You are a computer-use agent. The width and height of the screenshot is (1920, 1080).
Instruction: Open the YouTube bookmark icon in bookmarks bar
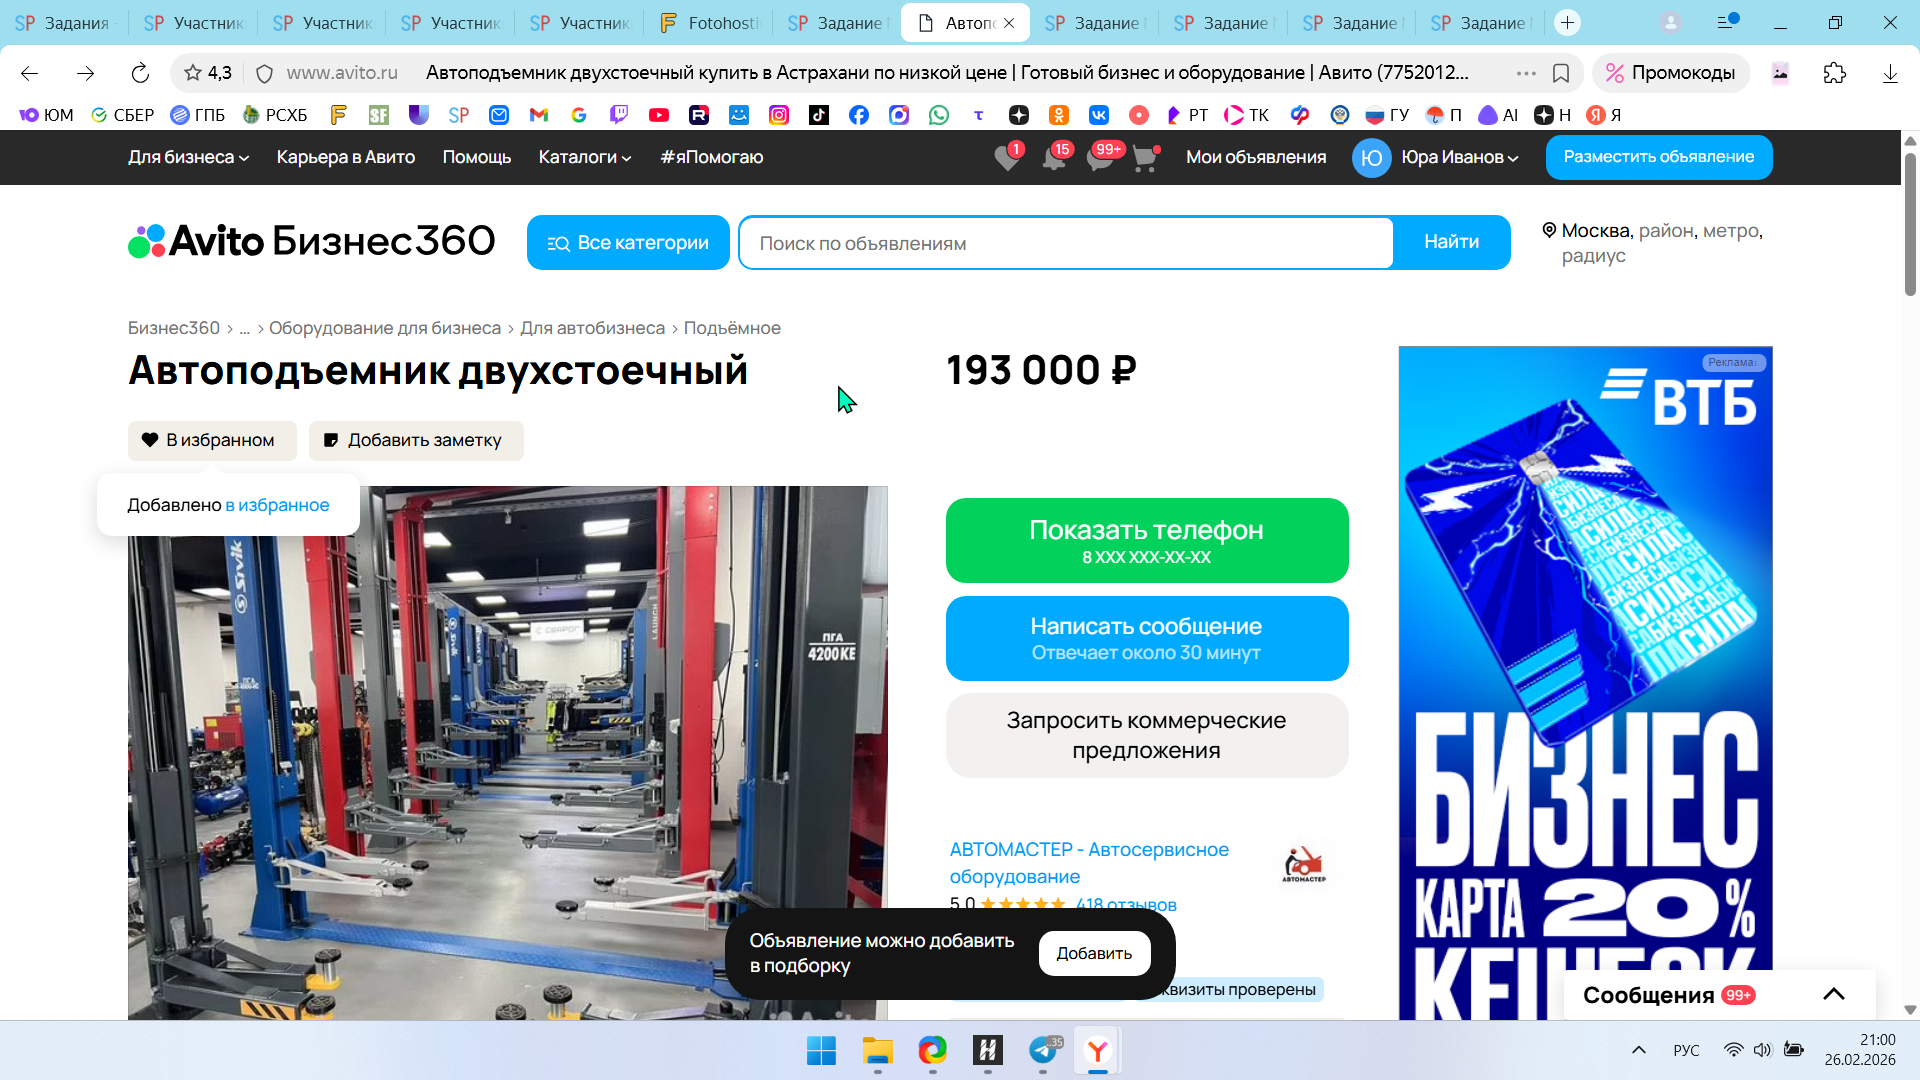[658, 115]
